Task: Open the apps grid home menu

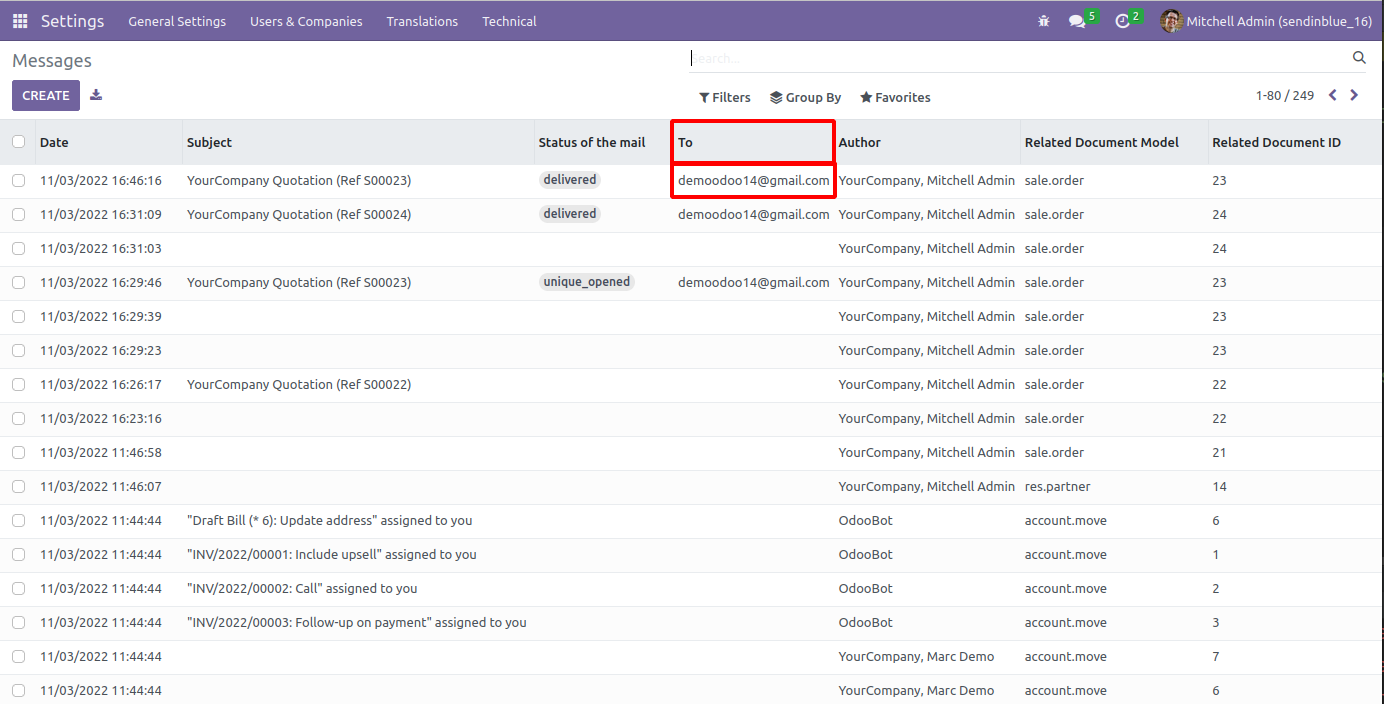Action: tap(20, 21)
